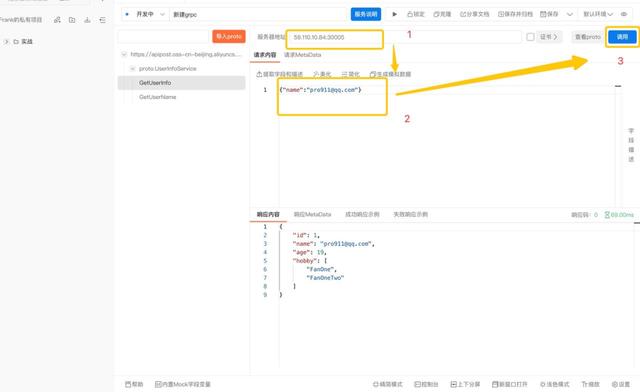
Task: Switch to the 成功响应示例 tab
Action: 362,214
